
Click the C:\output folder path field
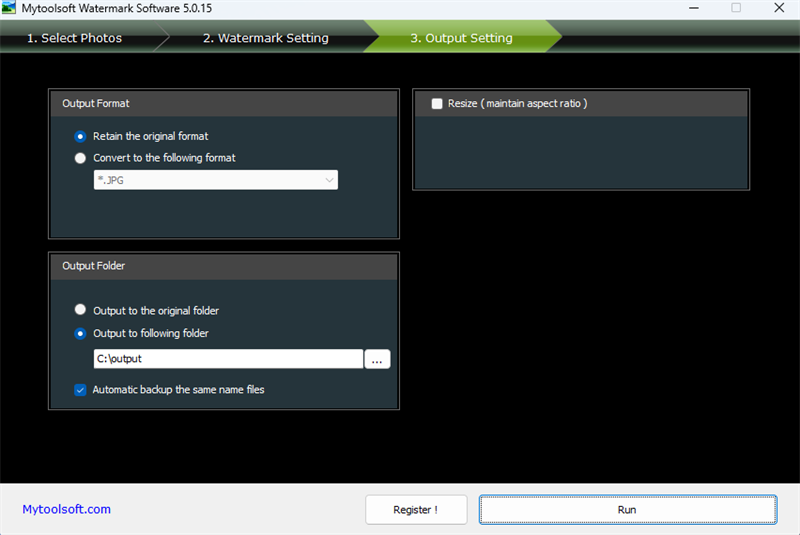[228, 359]
